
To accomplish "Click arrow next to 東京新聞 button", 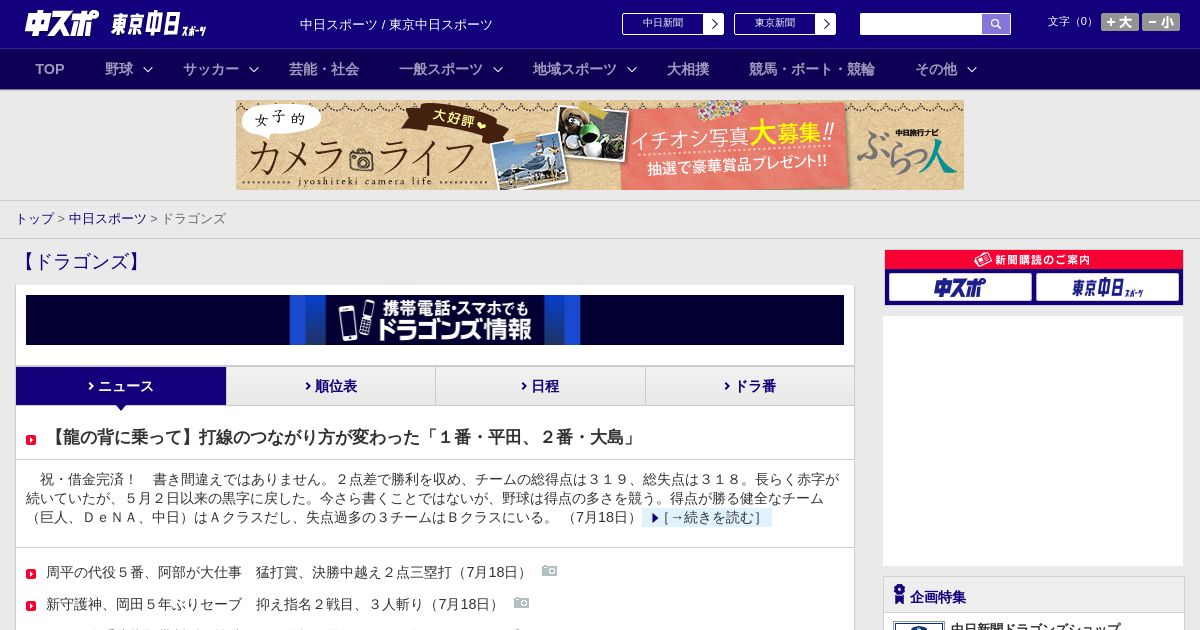I will point(826,24).
